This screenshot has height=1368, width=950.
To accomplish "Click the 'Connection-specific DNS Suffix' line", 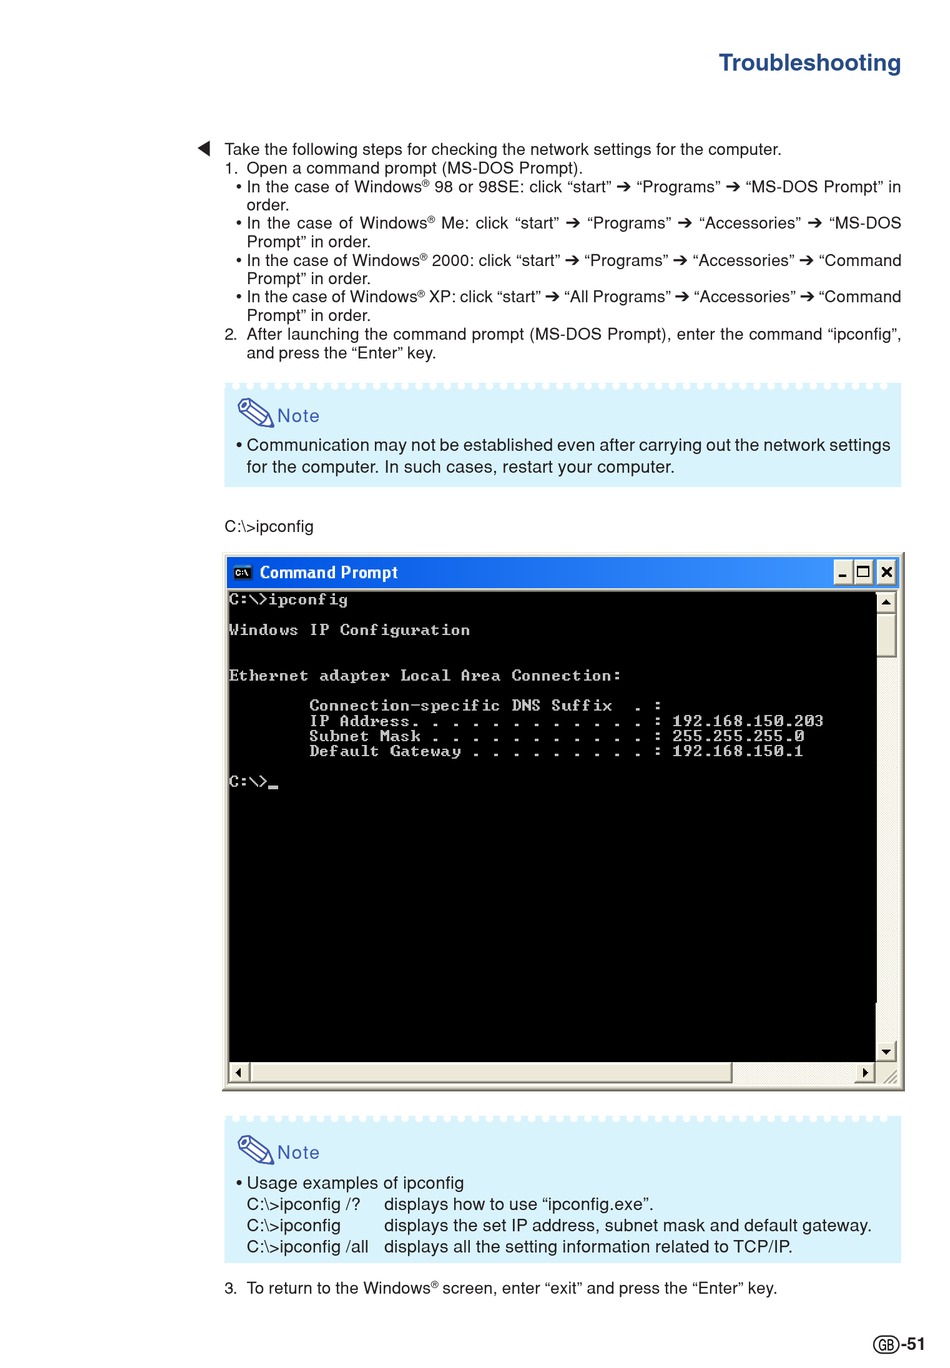I will pyautogui.click(x=485, y=706).
